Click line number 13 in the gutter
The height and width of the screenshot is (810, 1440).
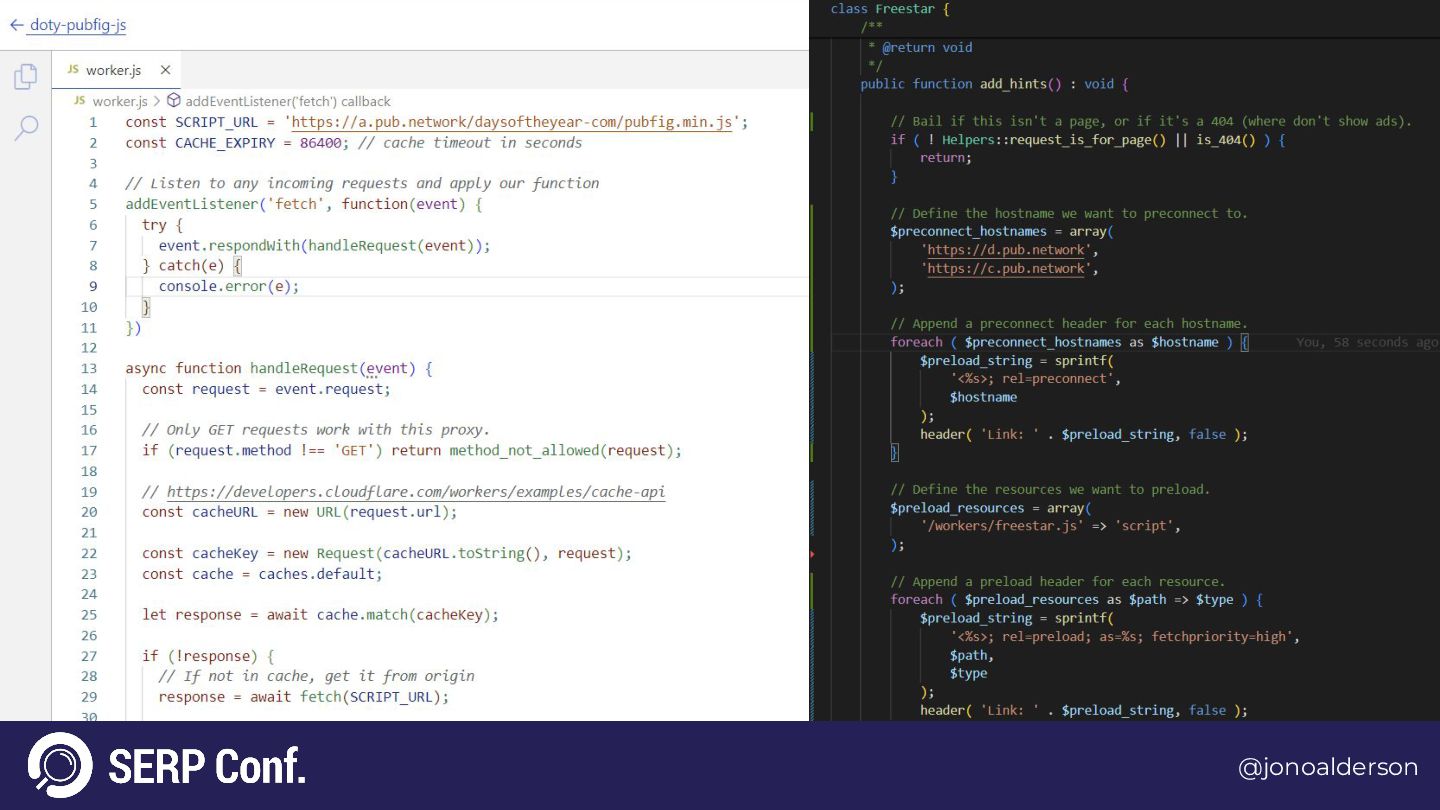pos(89,368)
